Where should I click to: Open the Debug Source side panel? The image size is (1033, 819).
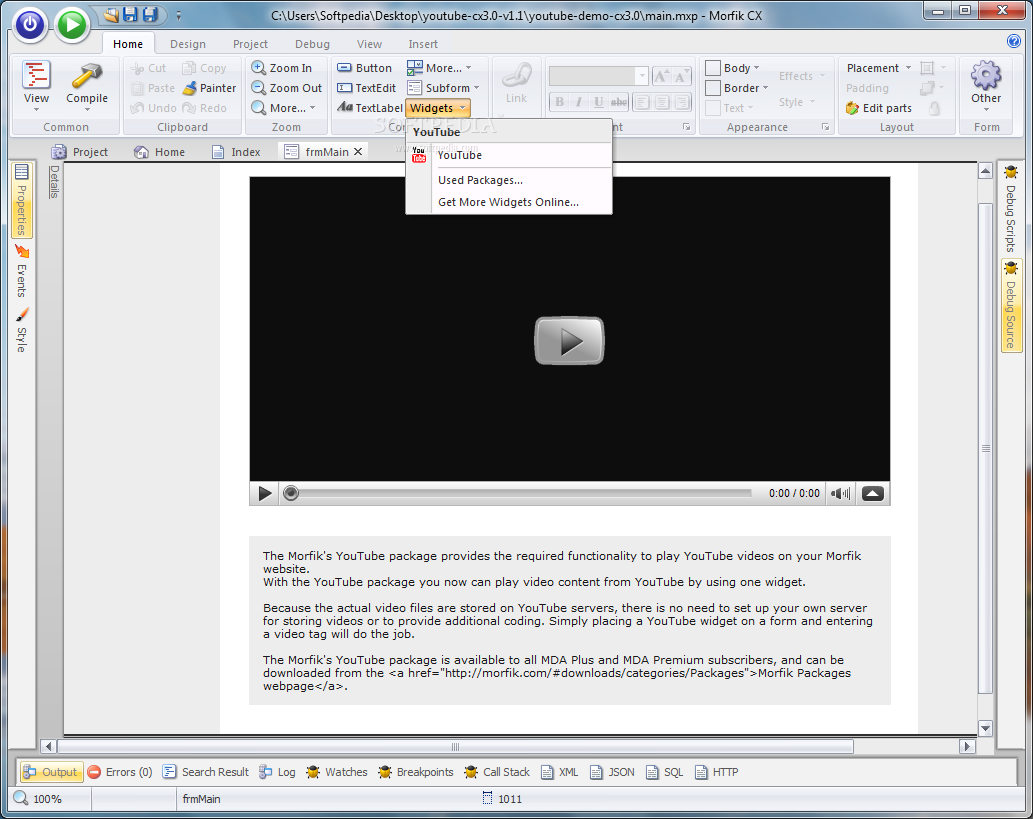tap(1011, 306)
